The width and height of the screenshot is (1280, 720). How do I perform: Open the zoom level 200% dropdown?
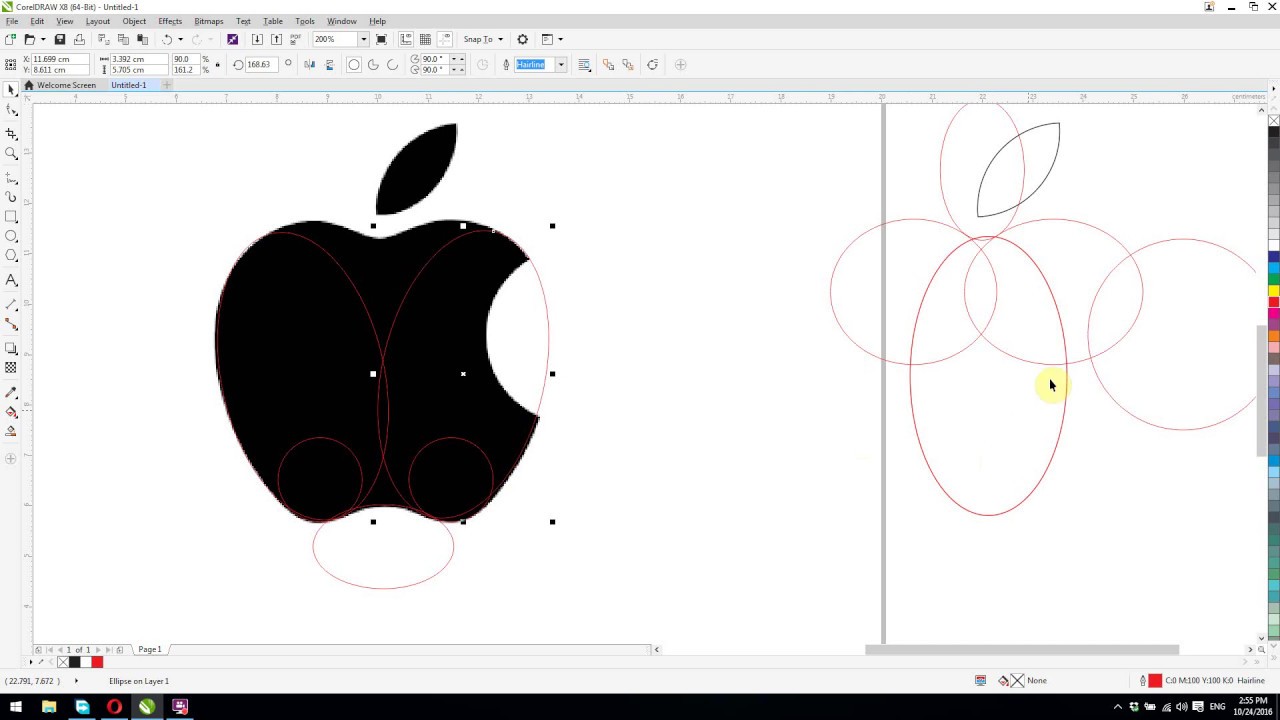[x=364, y=39]
